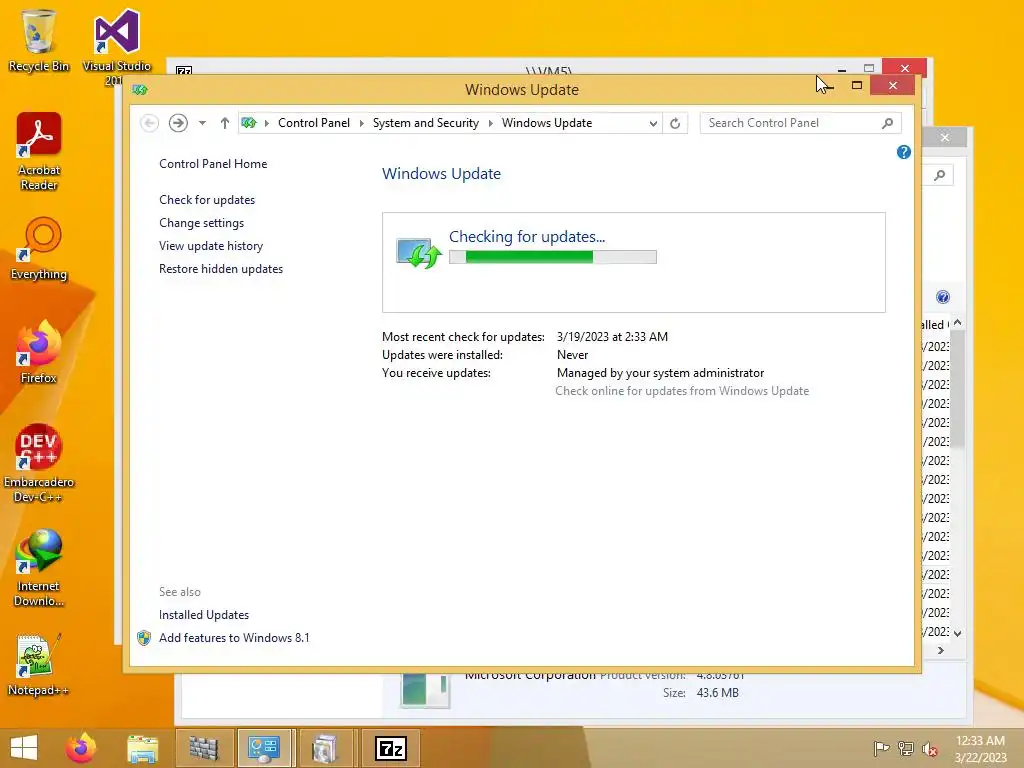Open the Embarcadero Dev-C++ shortcut

point(39,464)
